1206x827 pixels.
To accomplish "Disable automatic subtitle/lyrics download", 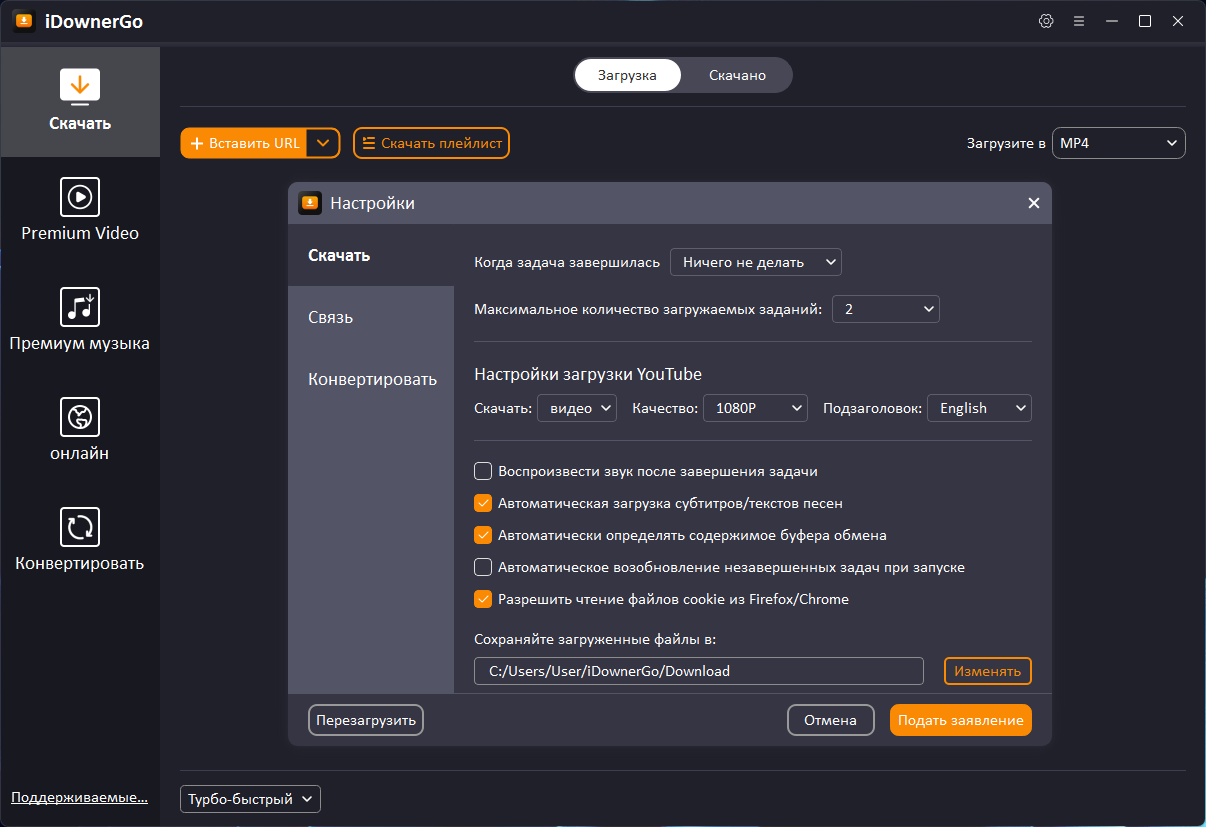I will click(483, 503).
